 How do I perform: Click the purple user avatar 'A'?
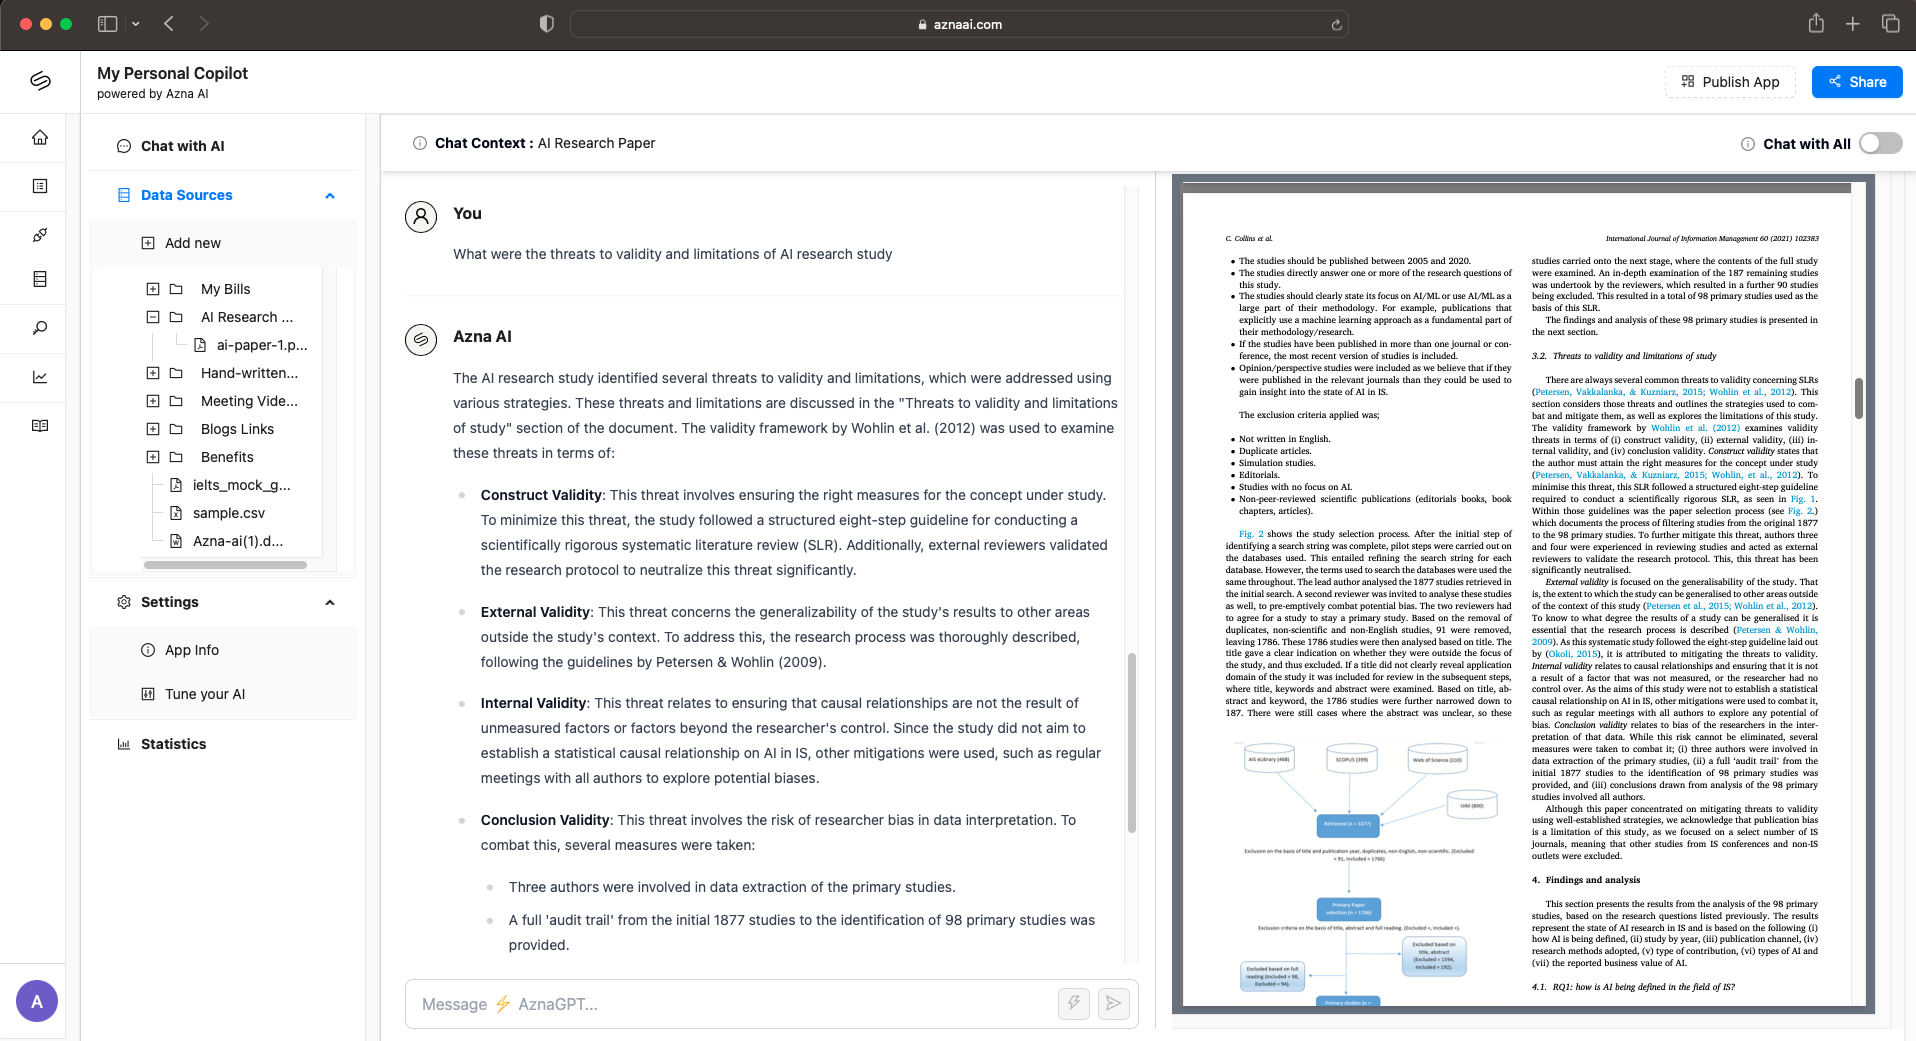[37, 1001]
